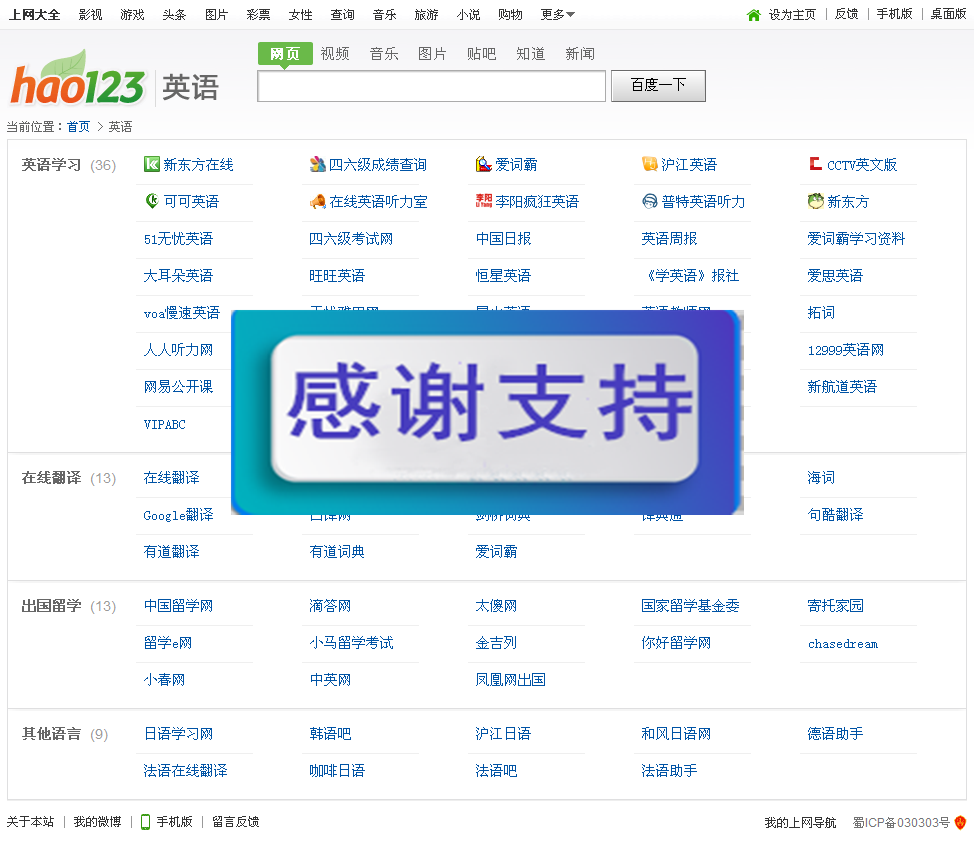Open the 游戏 top navigation item
The image size is (974, 862).
[x=132, y=14]
